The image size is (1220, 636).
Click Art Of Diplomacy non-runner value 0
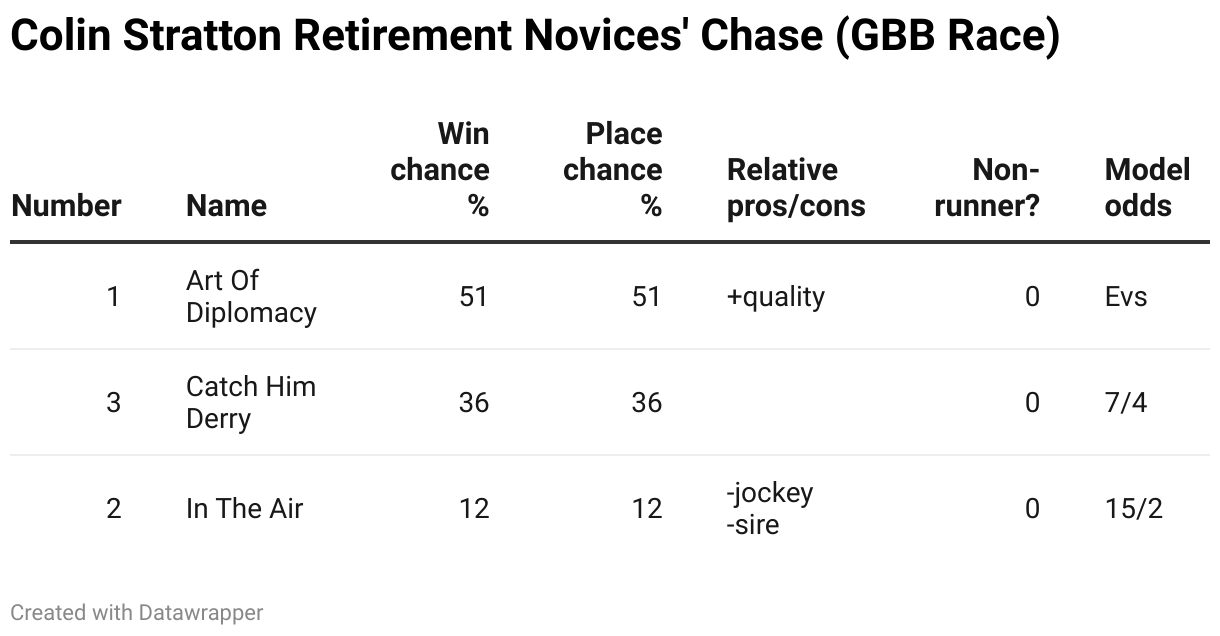[x=1032, y=297]
